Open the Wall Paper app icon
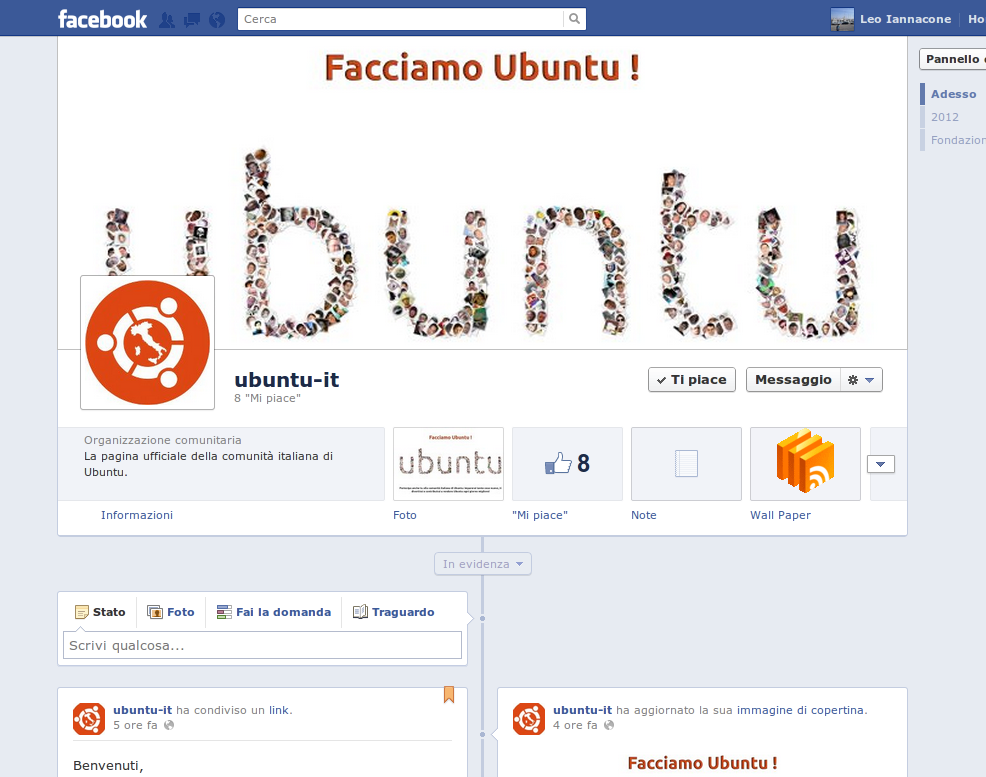 [805, 464]
